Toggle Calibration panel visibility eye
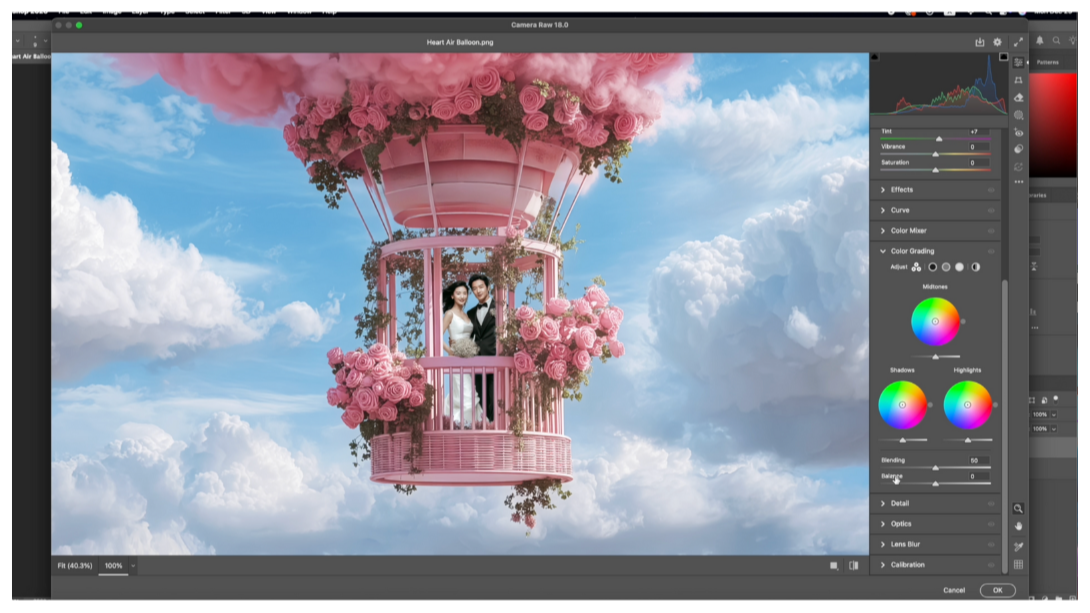The width and height of the screenshot is (1090, 613). (991, 565)
